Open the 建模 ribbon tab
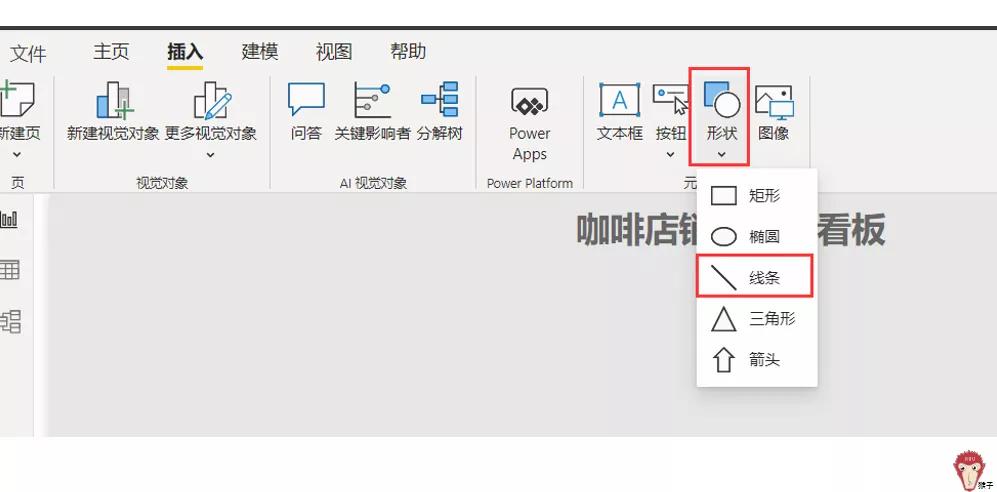Viewport: 997px width, 492px height. click(x=259, y=51)
